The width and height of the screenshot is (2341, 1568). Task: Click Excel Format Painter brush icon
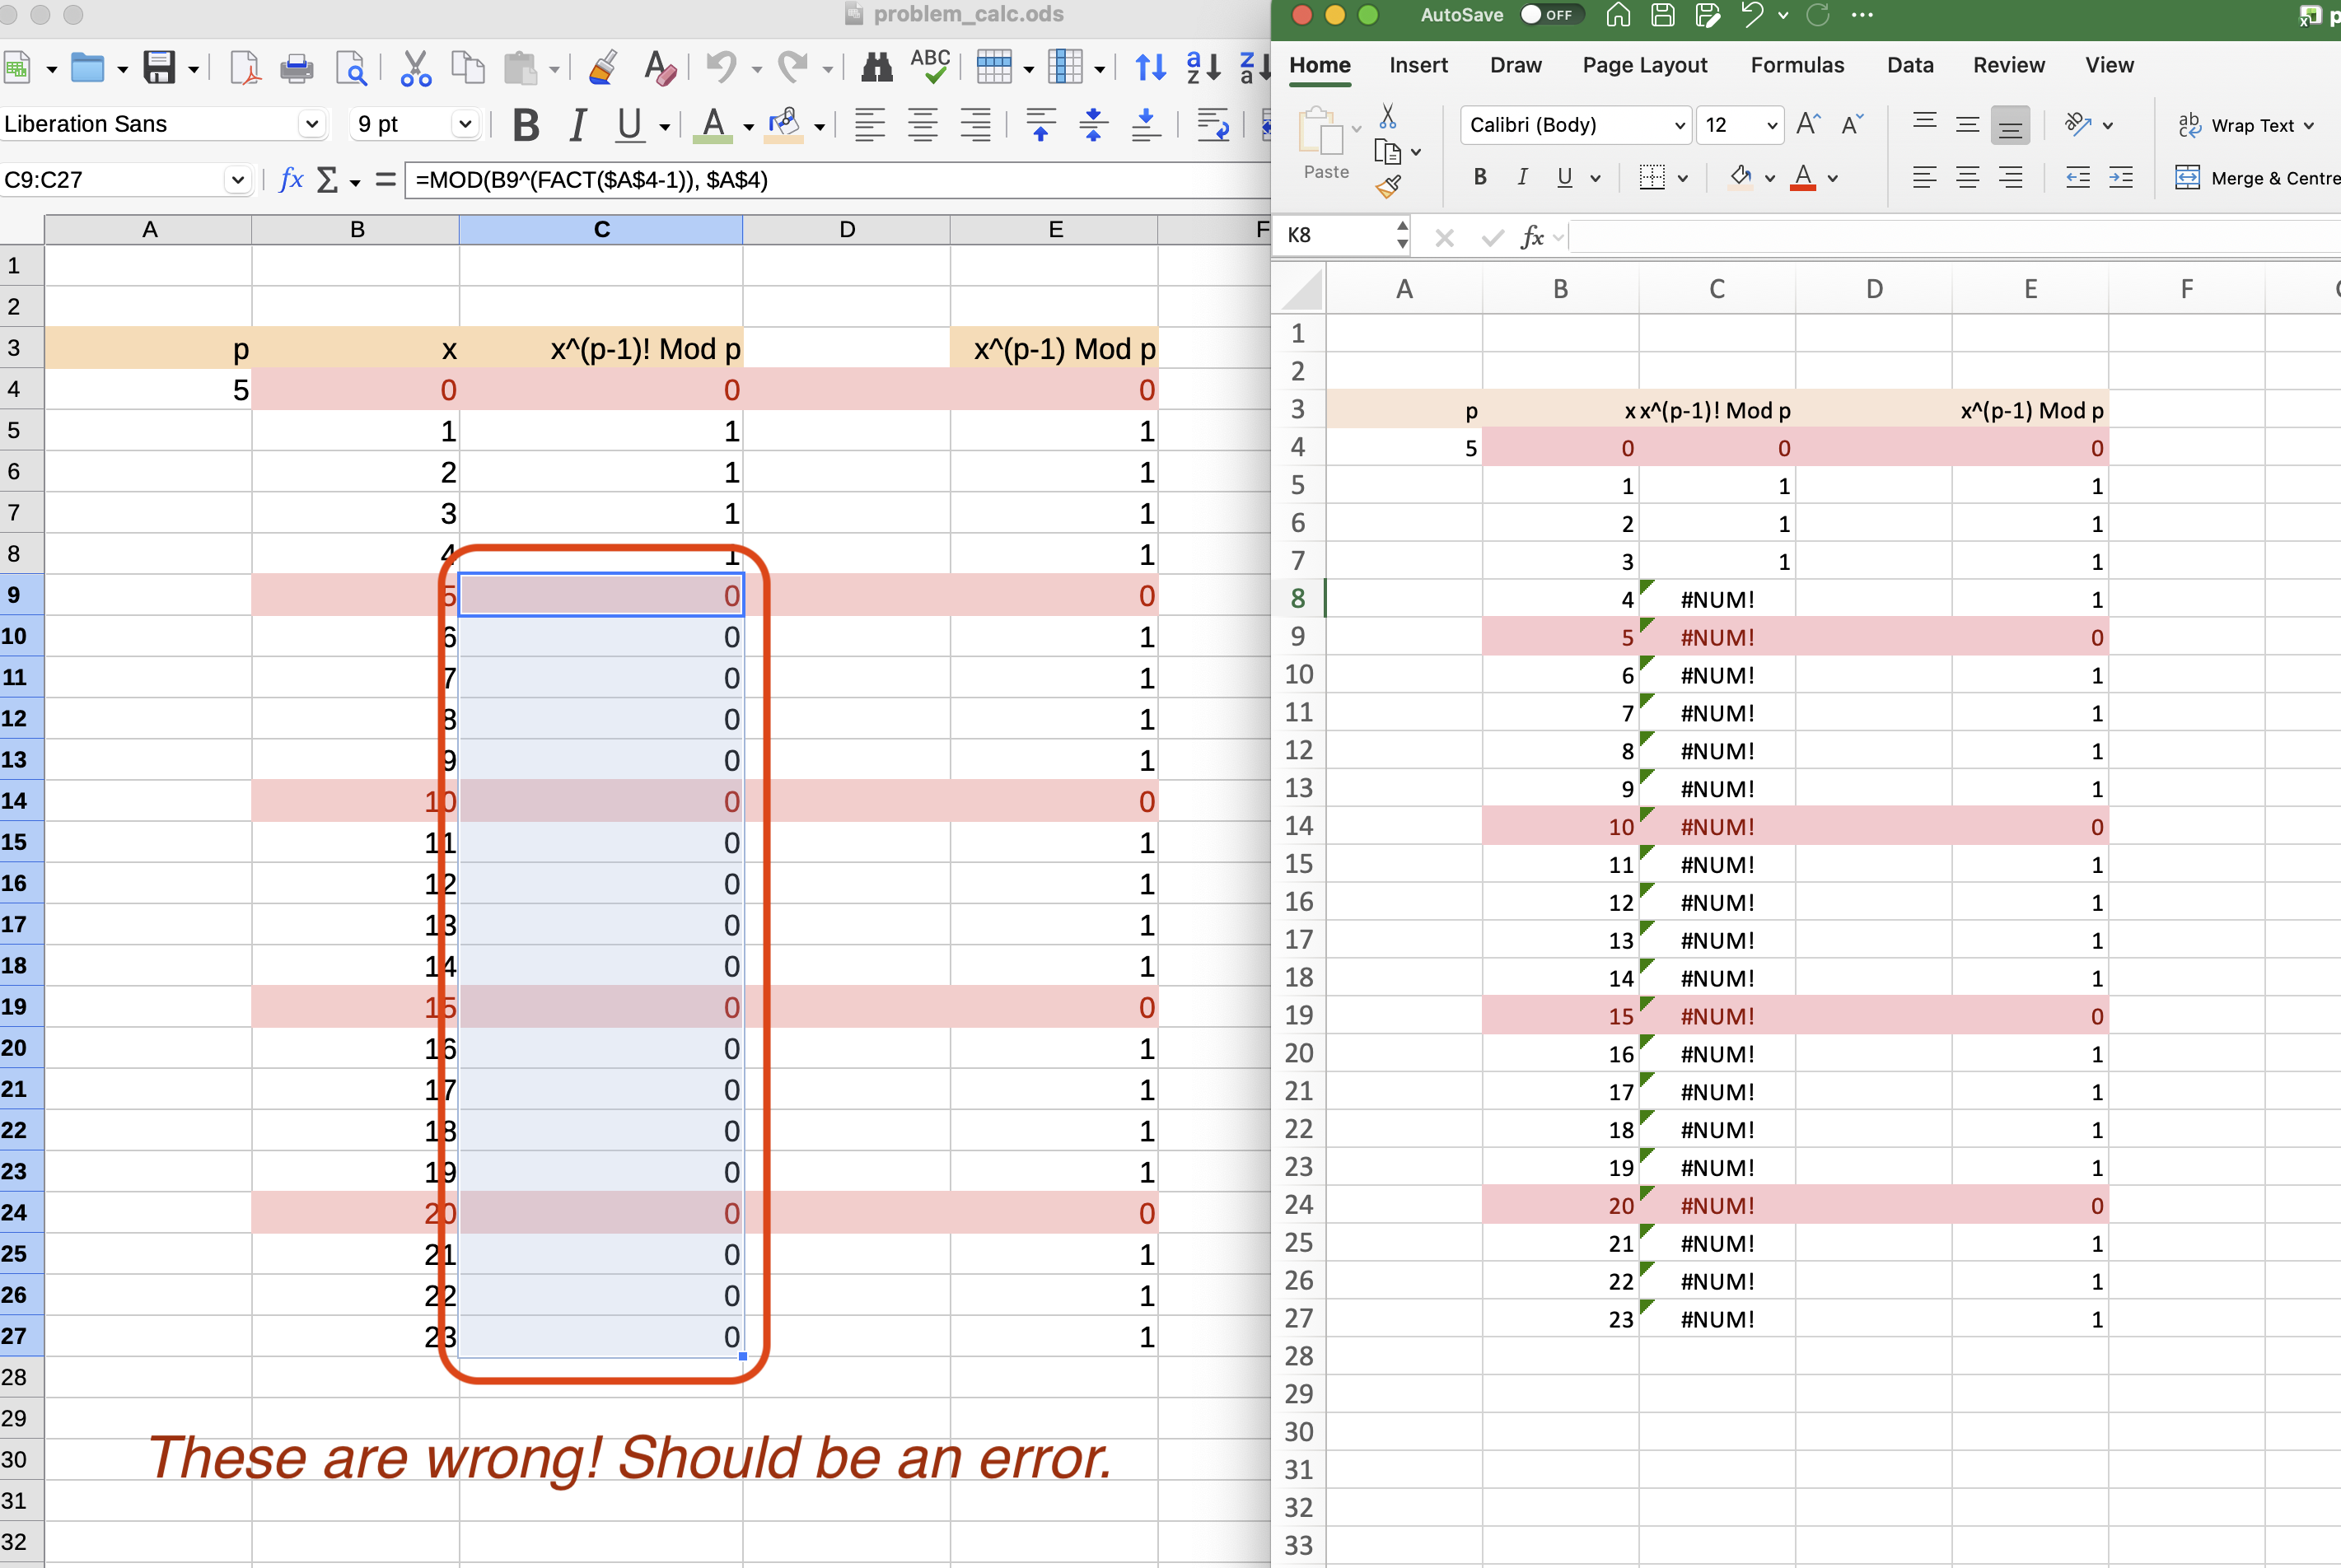tap(1388, 186)
